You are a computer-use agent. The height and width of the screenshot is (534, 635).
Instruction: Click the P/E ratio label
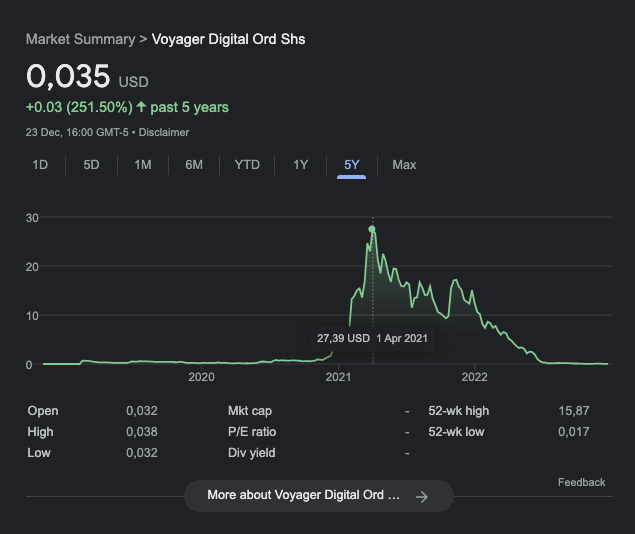(x=252, y=432)
